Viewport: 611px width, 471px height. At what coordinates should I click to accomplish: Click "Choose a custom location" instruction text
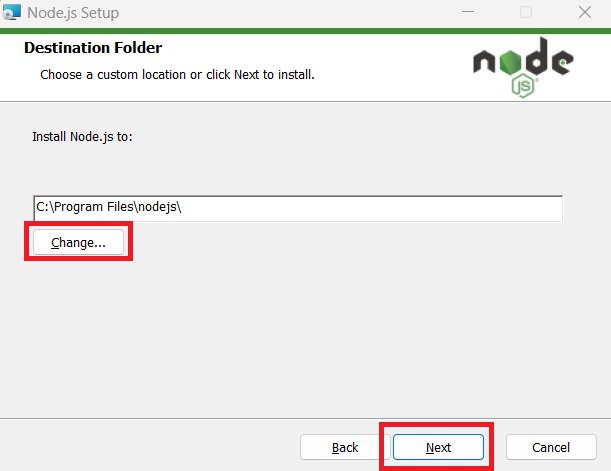click(177, 74)
